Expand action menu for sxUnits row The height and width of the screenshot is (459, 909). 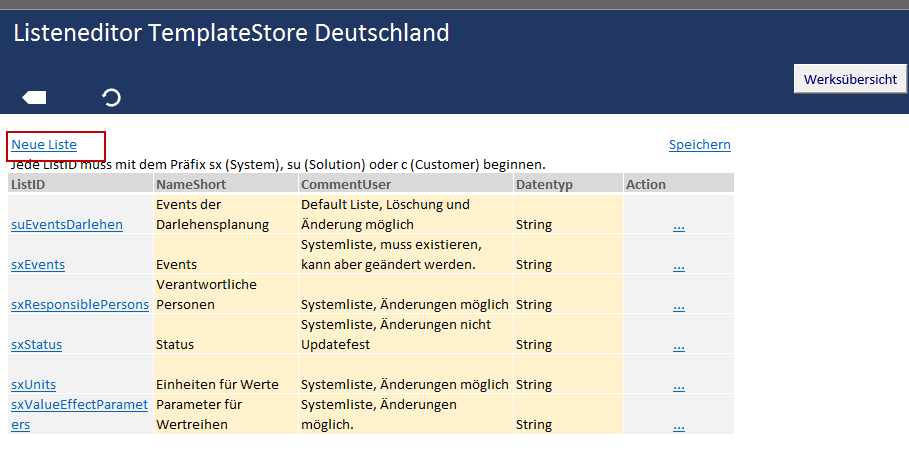point(678,385)
